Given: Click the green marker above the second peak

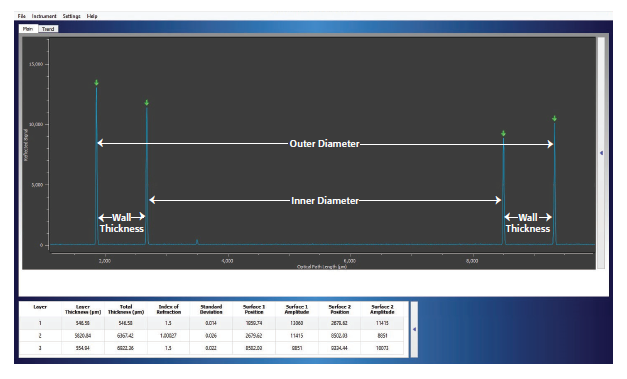Looking at the screenshot, I should [147, 103].
